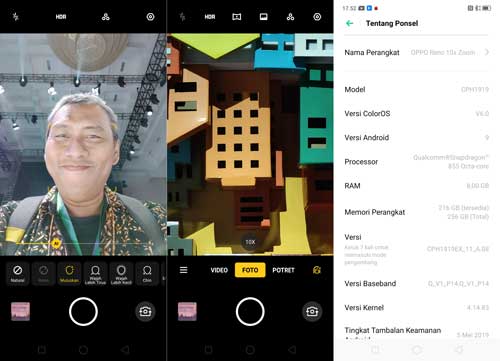Switch to VIDEO mode

[219, 270]
